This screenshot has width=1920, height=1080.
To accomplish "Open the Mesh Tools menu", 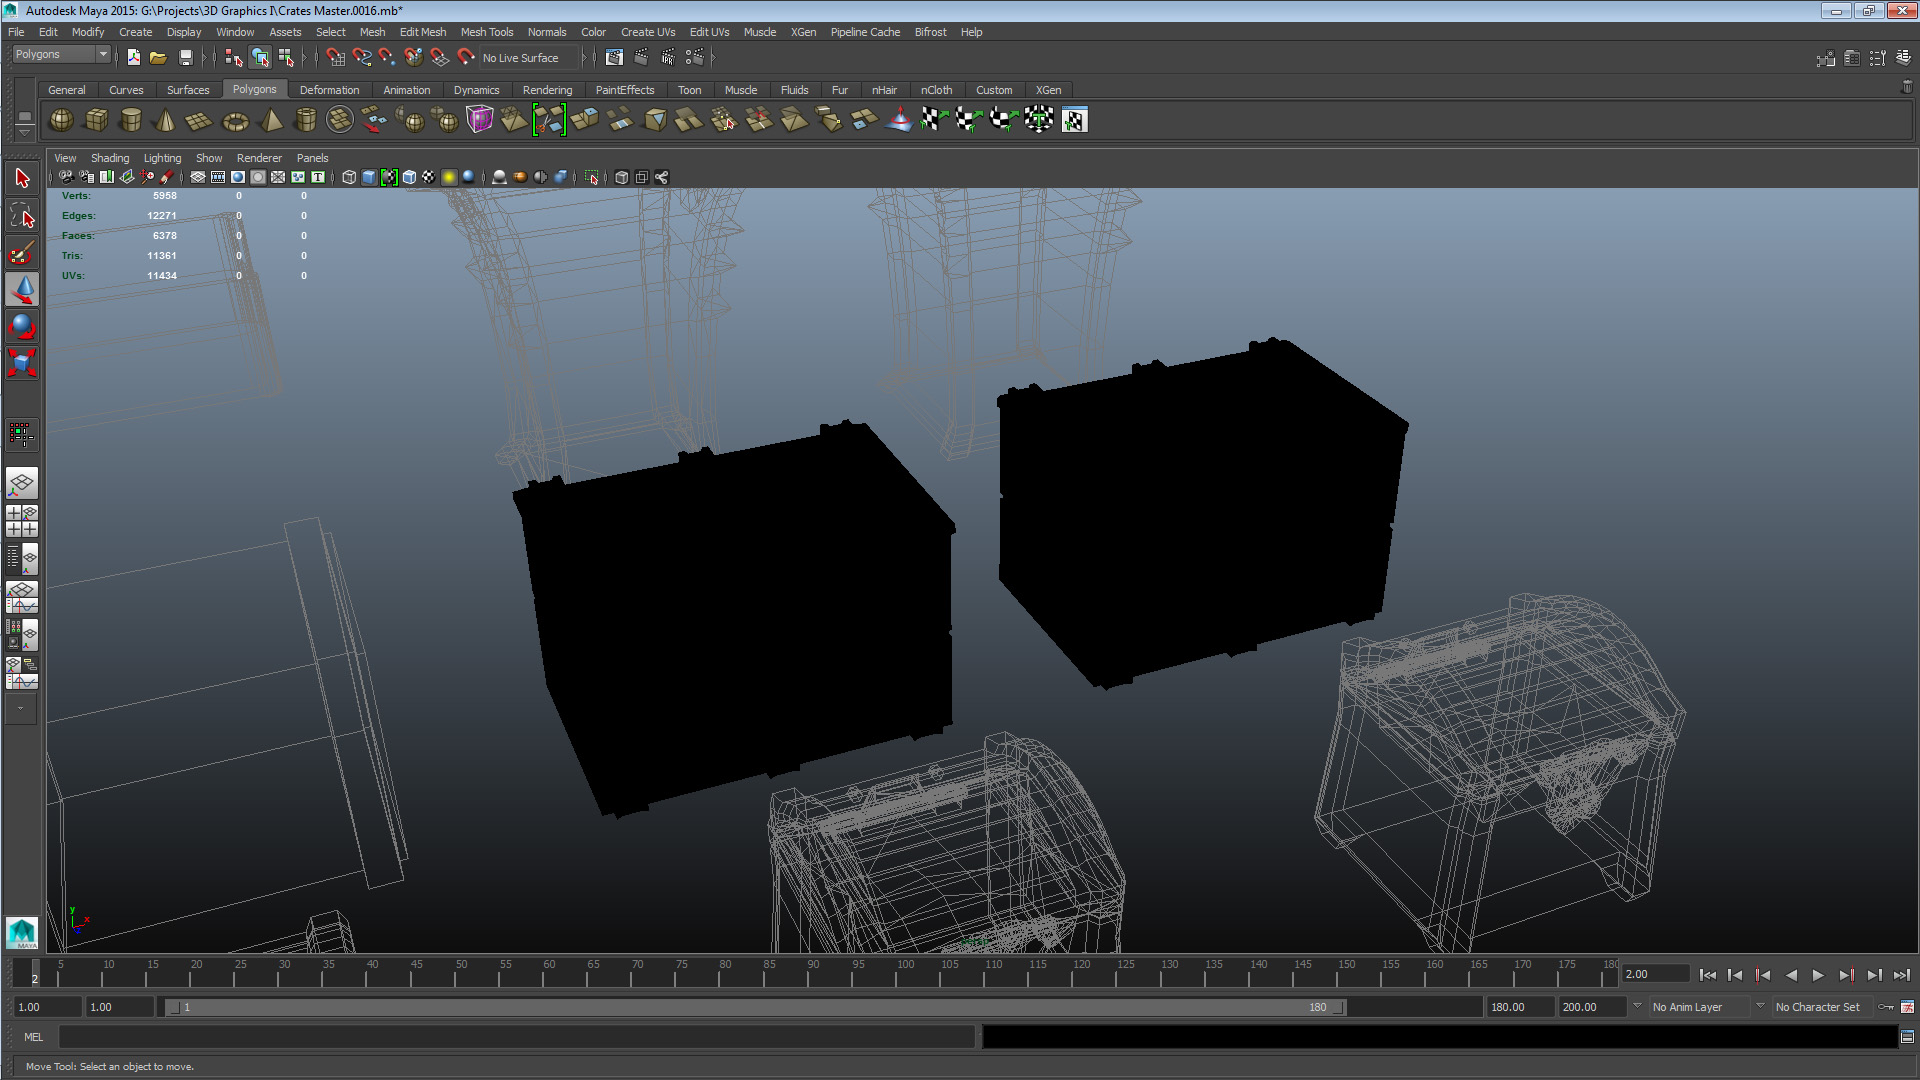I will click(x=486, y=32).
